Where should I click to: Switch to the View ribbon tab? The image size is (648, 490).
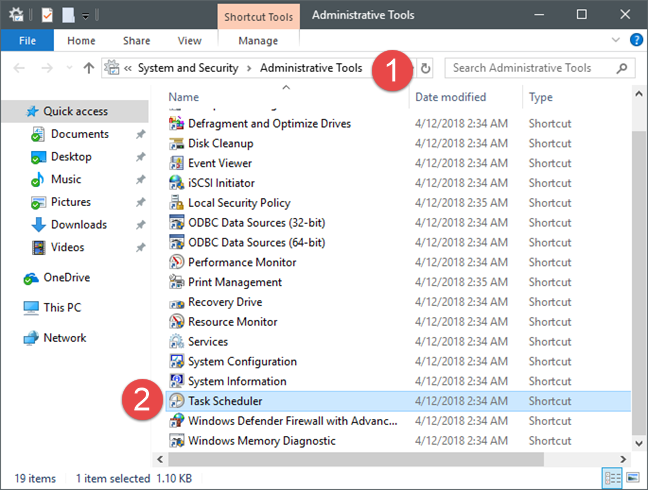[x=190, y=40]
